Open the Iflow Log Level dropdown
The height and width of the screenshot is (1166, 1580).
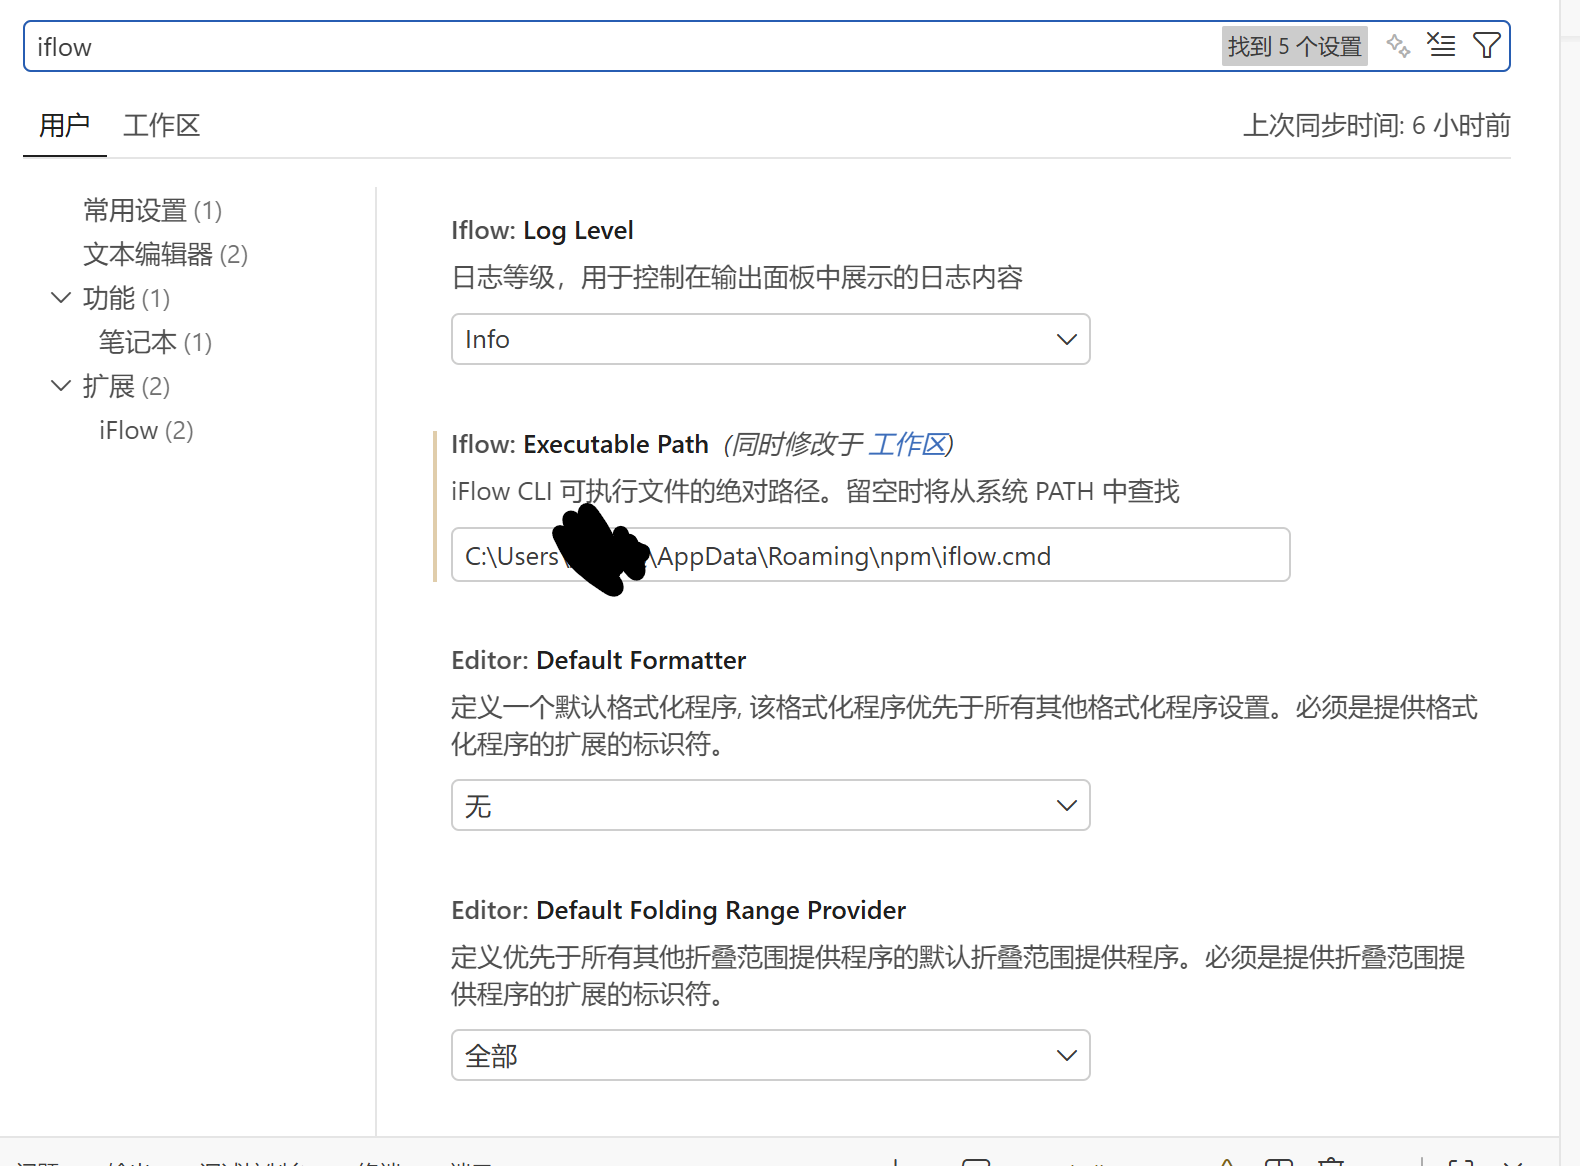coord(770,340)
